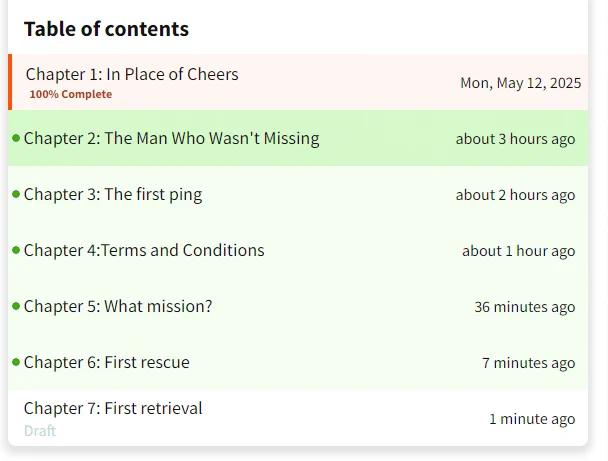608x461 pixels.
Task: Click the '36 minutes ago' timestamp
Action: (x=525, y=307)
